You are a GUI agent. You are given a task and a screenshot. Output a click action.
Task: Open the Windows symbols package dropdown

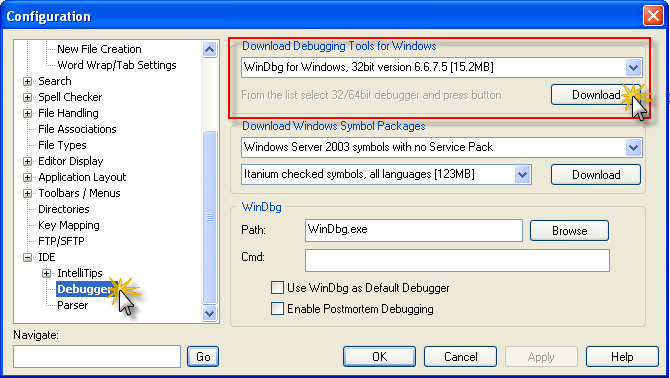(x=633, y=147)
